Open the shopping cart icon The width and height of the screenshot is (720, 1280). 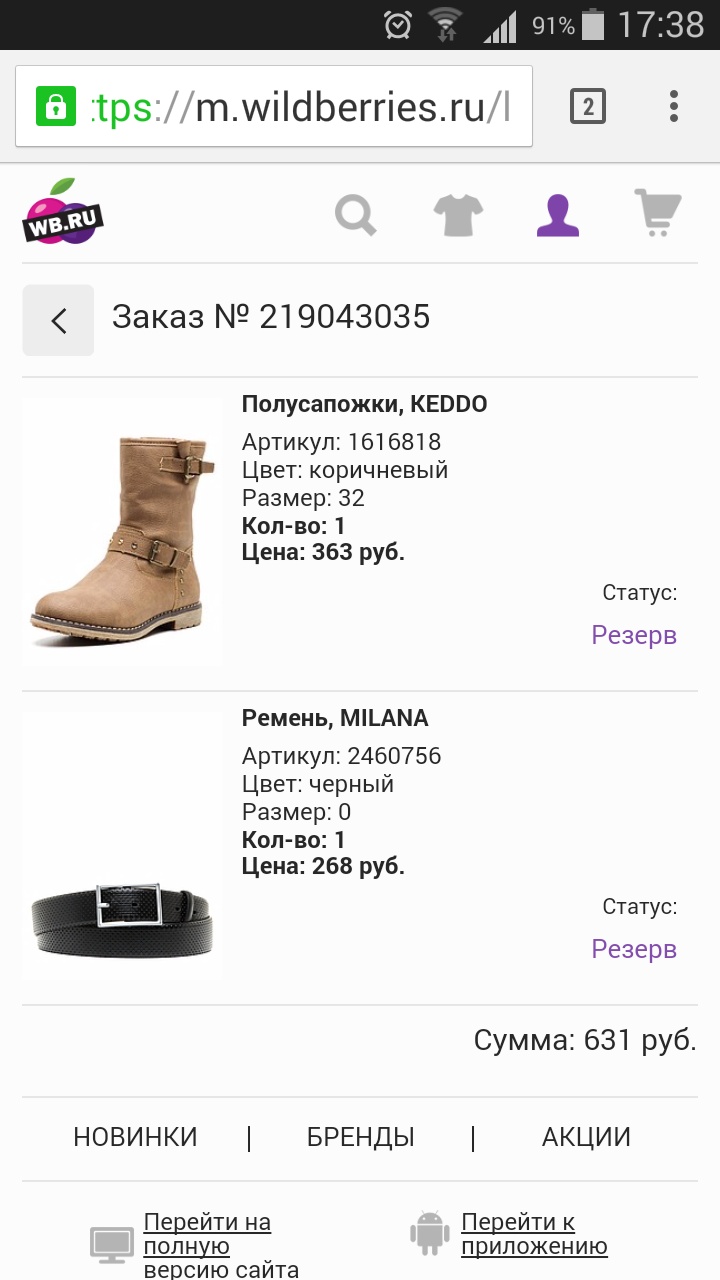point(657,213)
